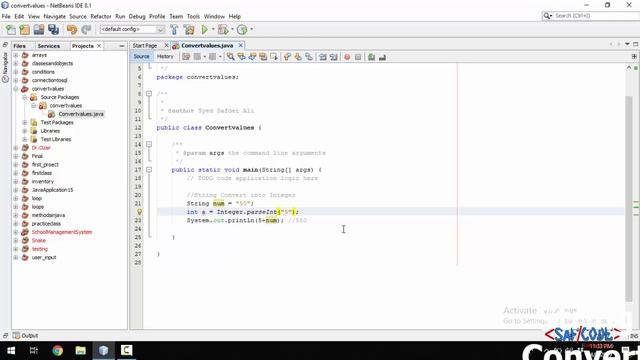
Task: Collapse the Source Packages node
Action: point(25,97)
